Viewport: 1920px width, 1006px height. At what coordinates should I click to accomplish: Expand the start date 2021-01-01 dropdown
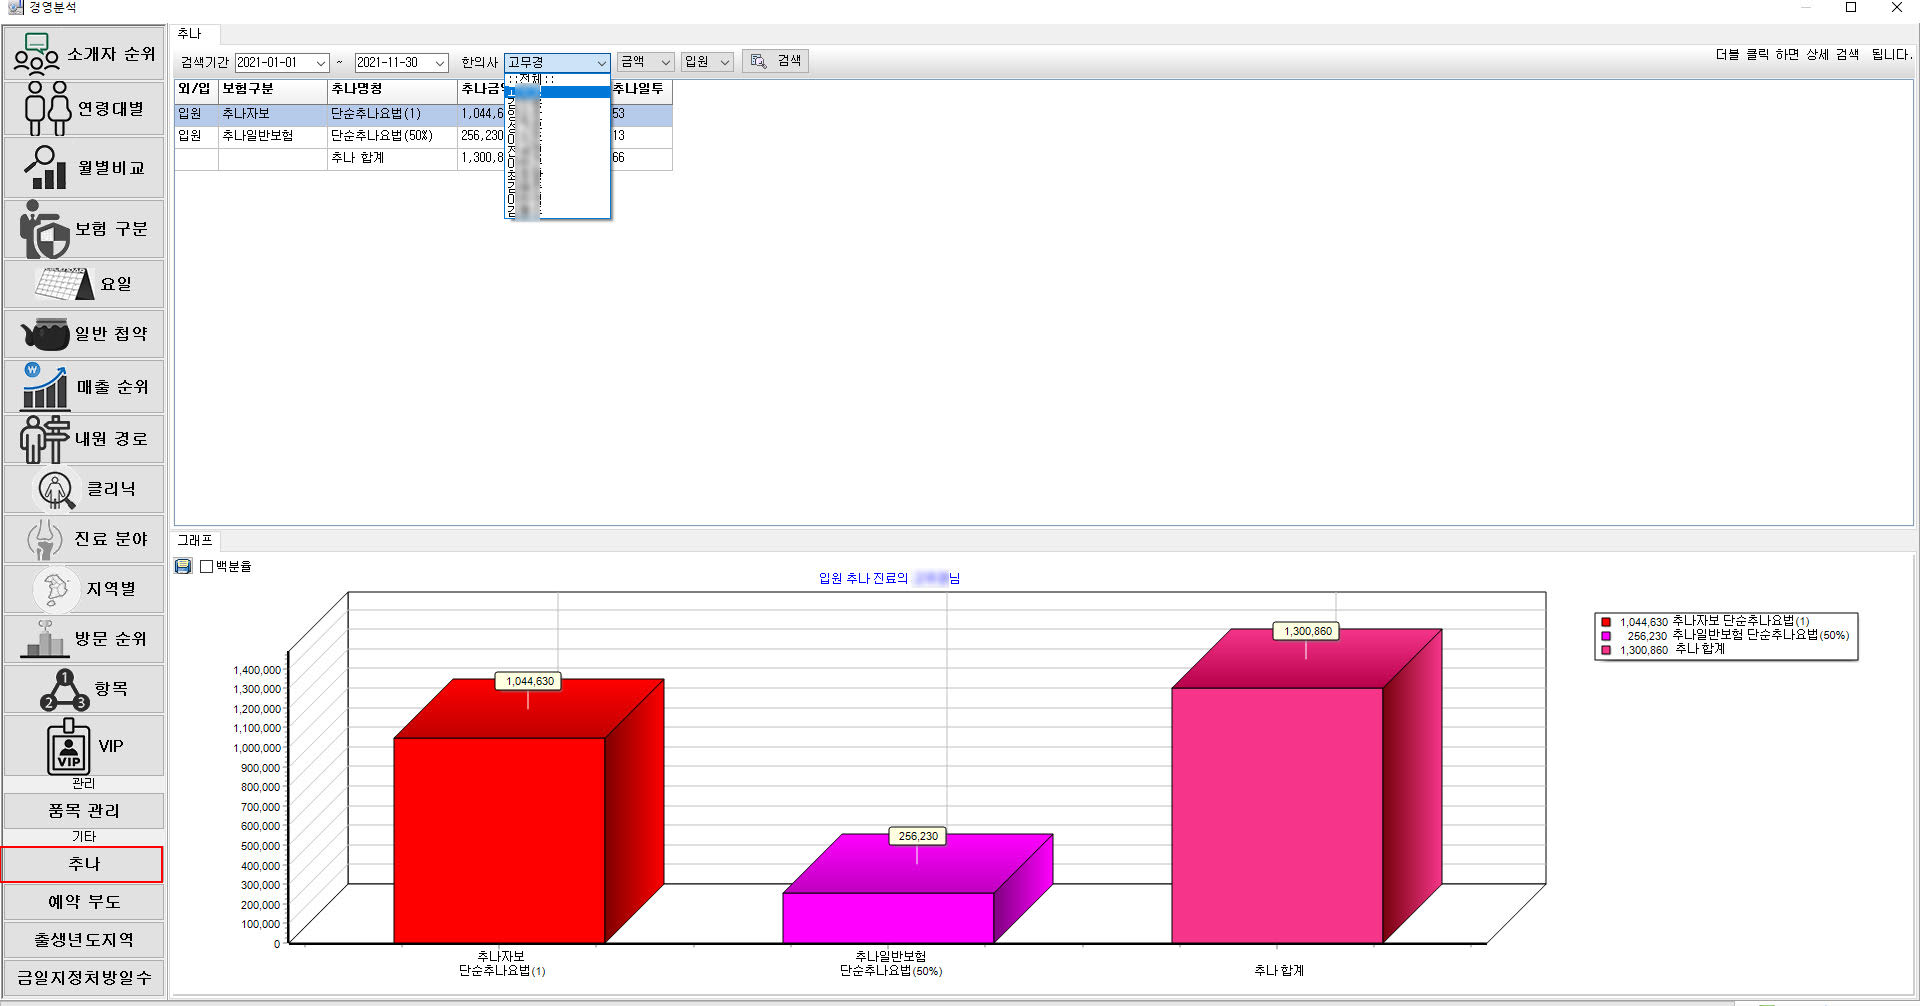coord(320,63)
